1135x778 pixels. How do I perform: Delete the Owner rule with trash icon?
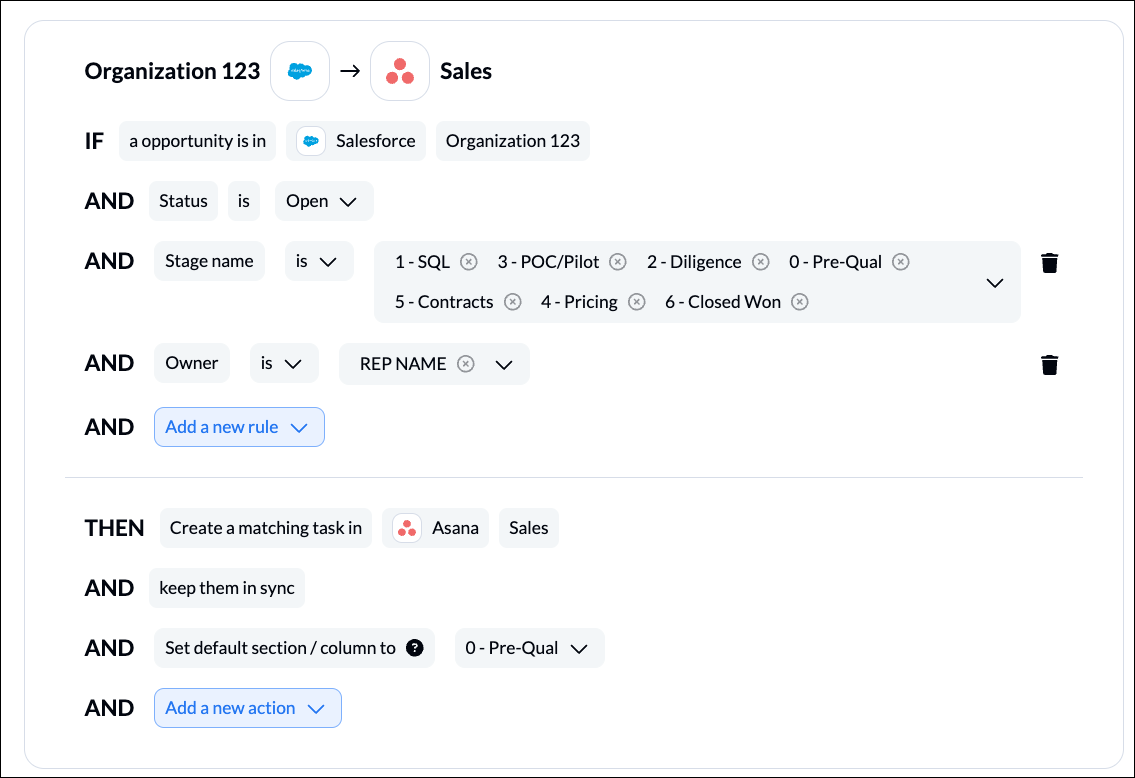[x=1050, y=365]
